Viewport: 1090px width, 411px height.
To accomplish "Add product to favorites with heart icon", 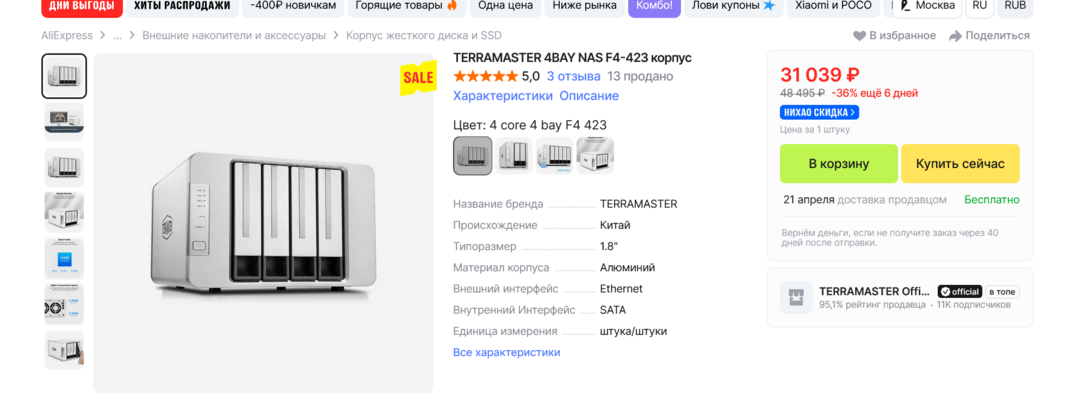I will 859,36.
